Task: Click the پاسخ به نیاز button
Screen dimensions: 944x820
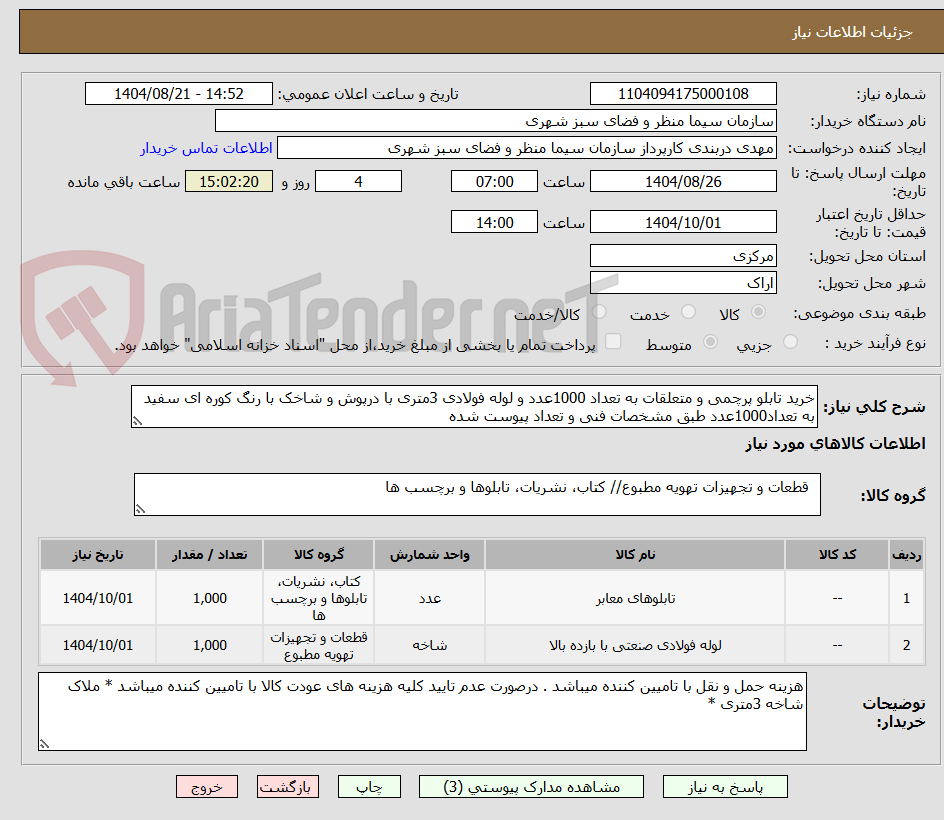Action: 725,786
